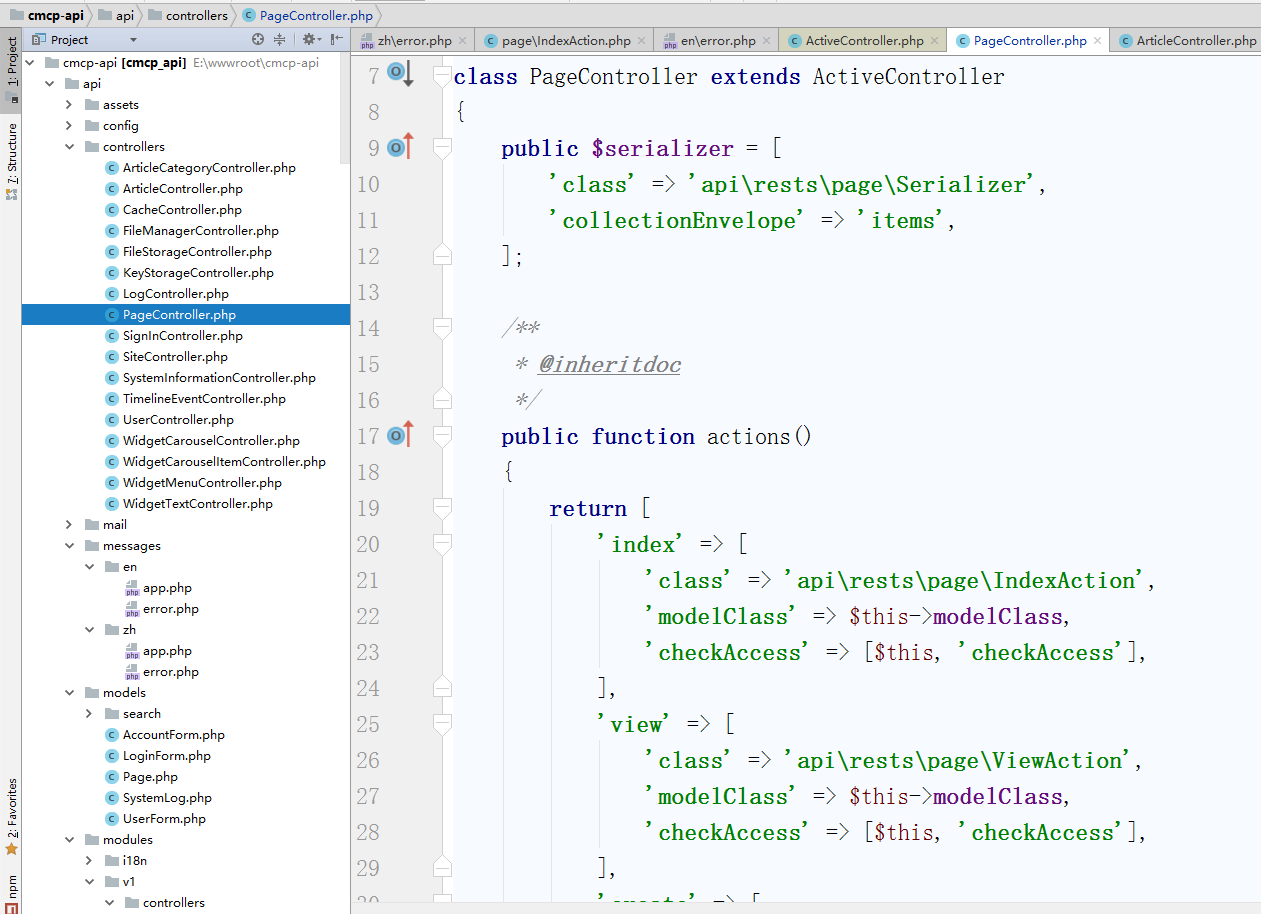Expand the mail folder
This screenshot has width=1261, height=914.
click(x=69, y=525)
